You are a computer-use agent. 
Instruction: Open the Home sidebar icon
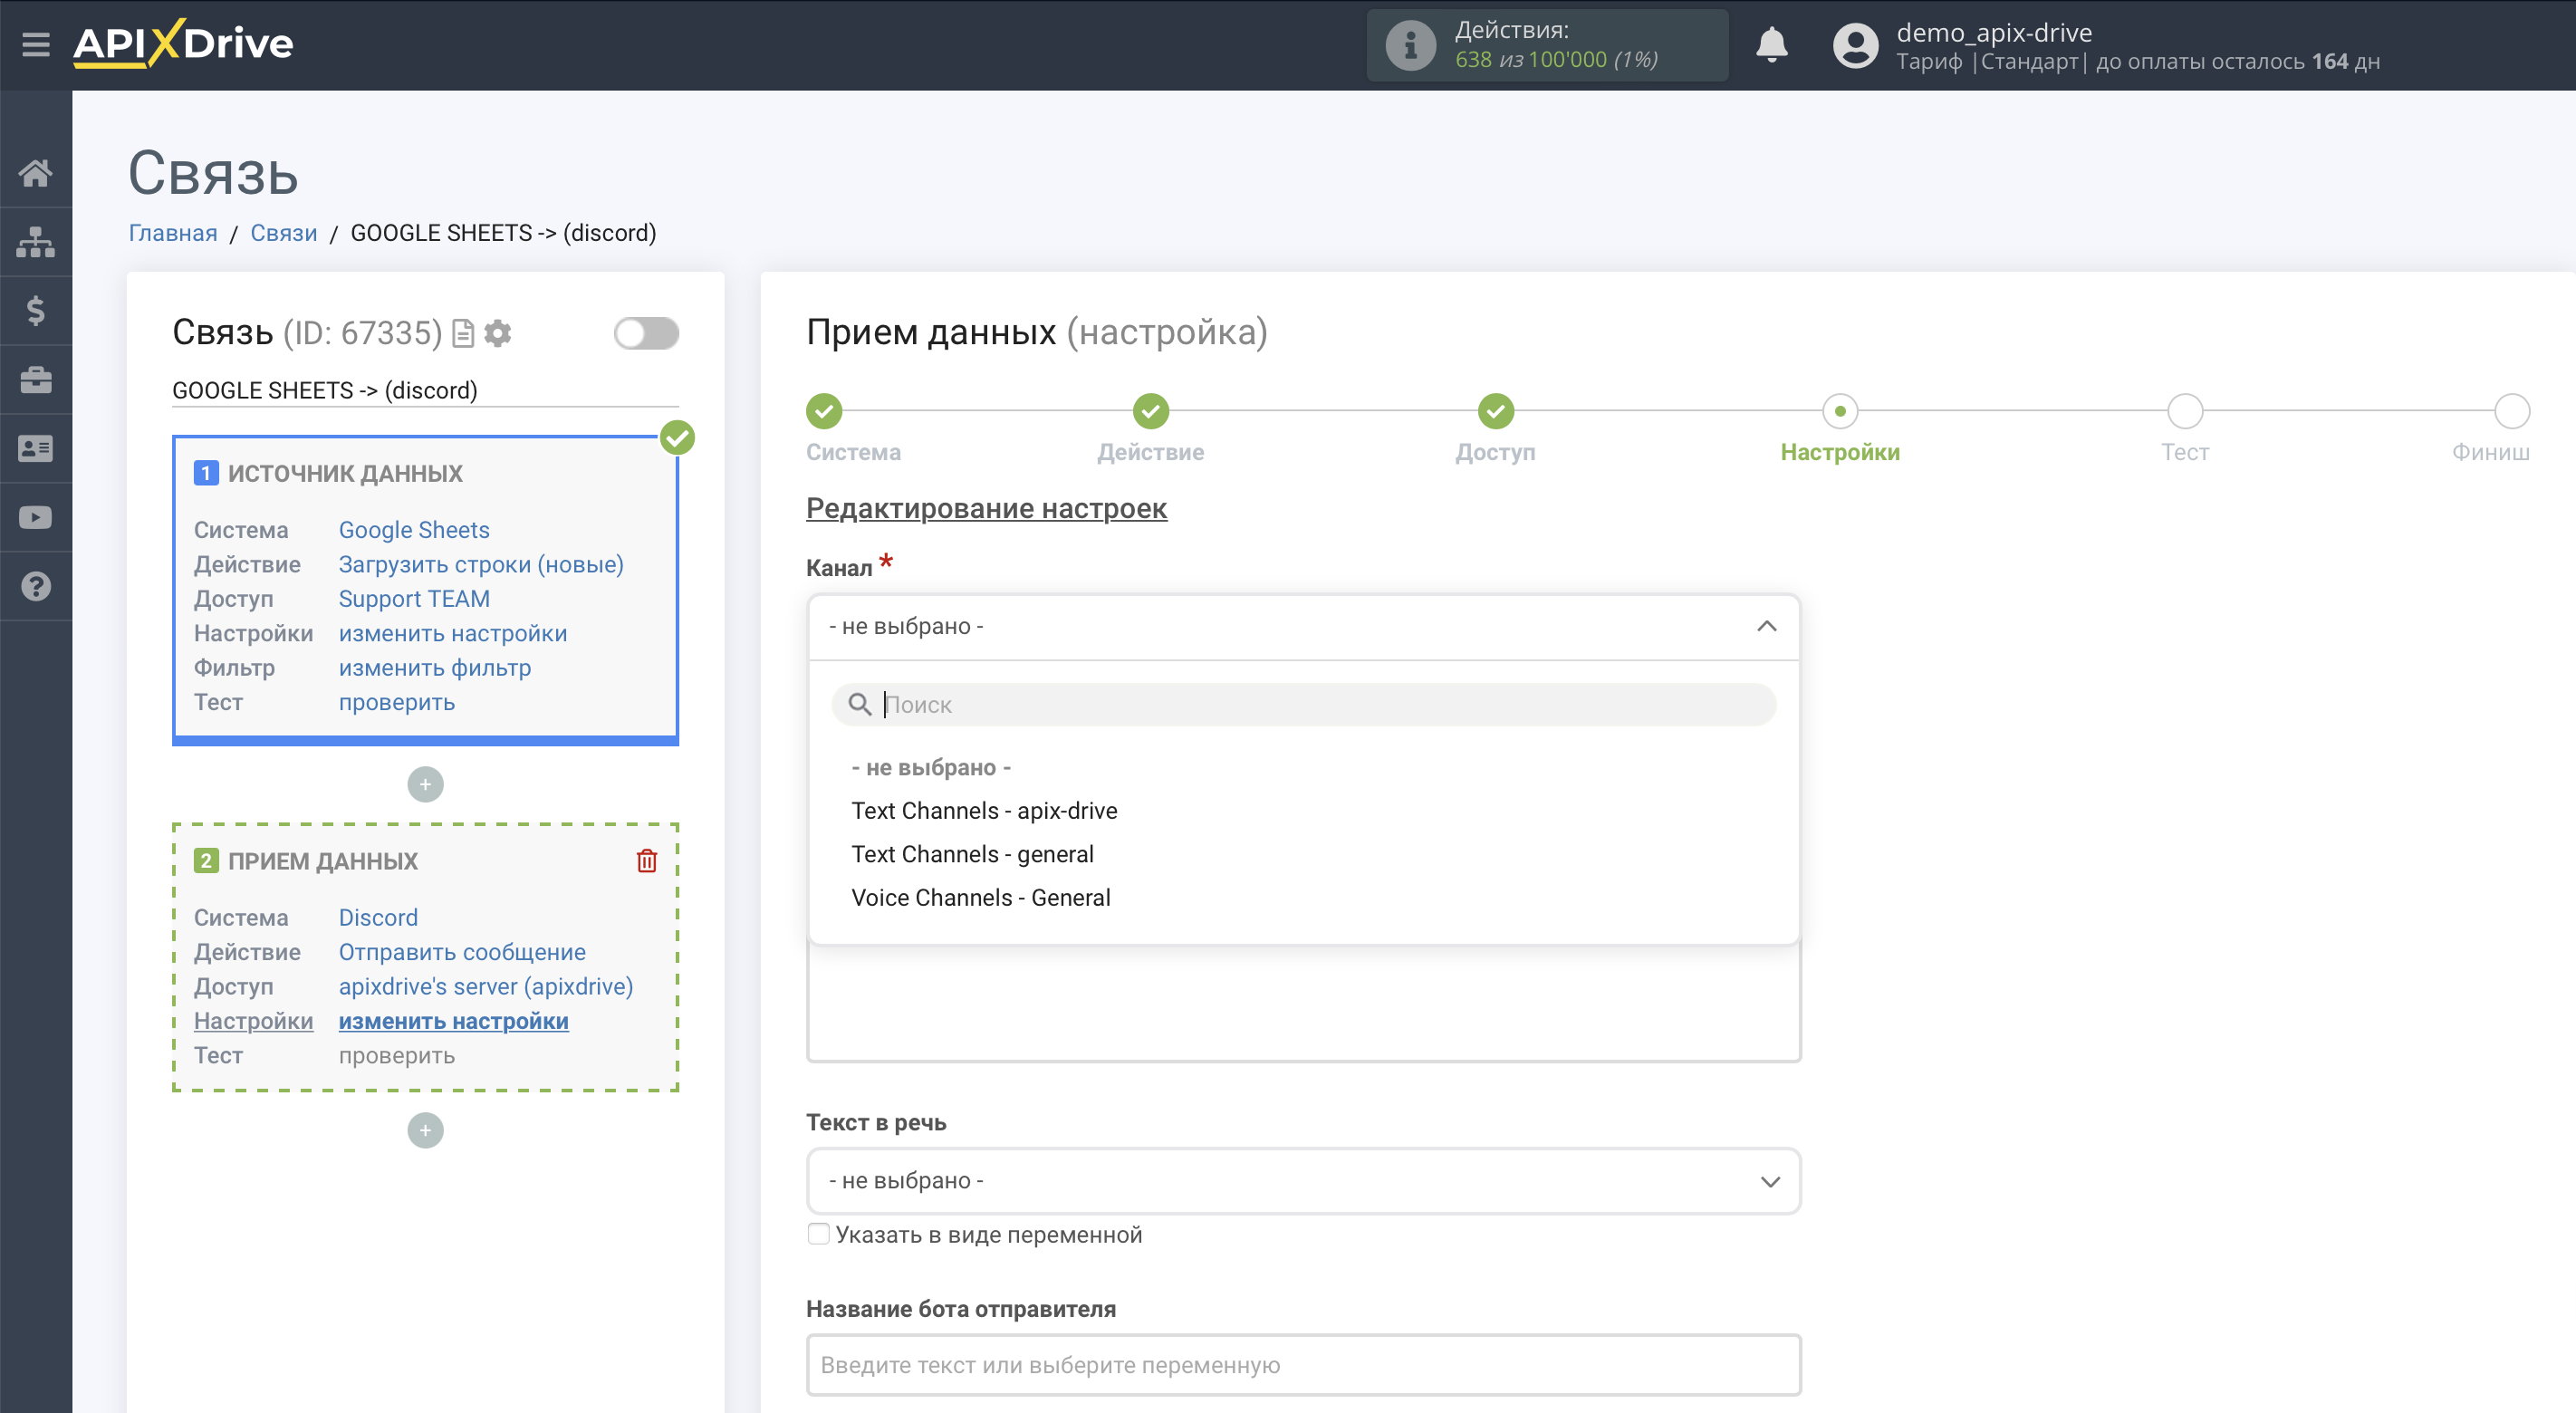pos(36,173)
